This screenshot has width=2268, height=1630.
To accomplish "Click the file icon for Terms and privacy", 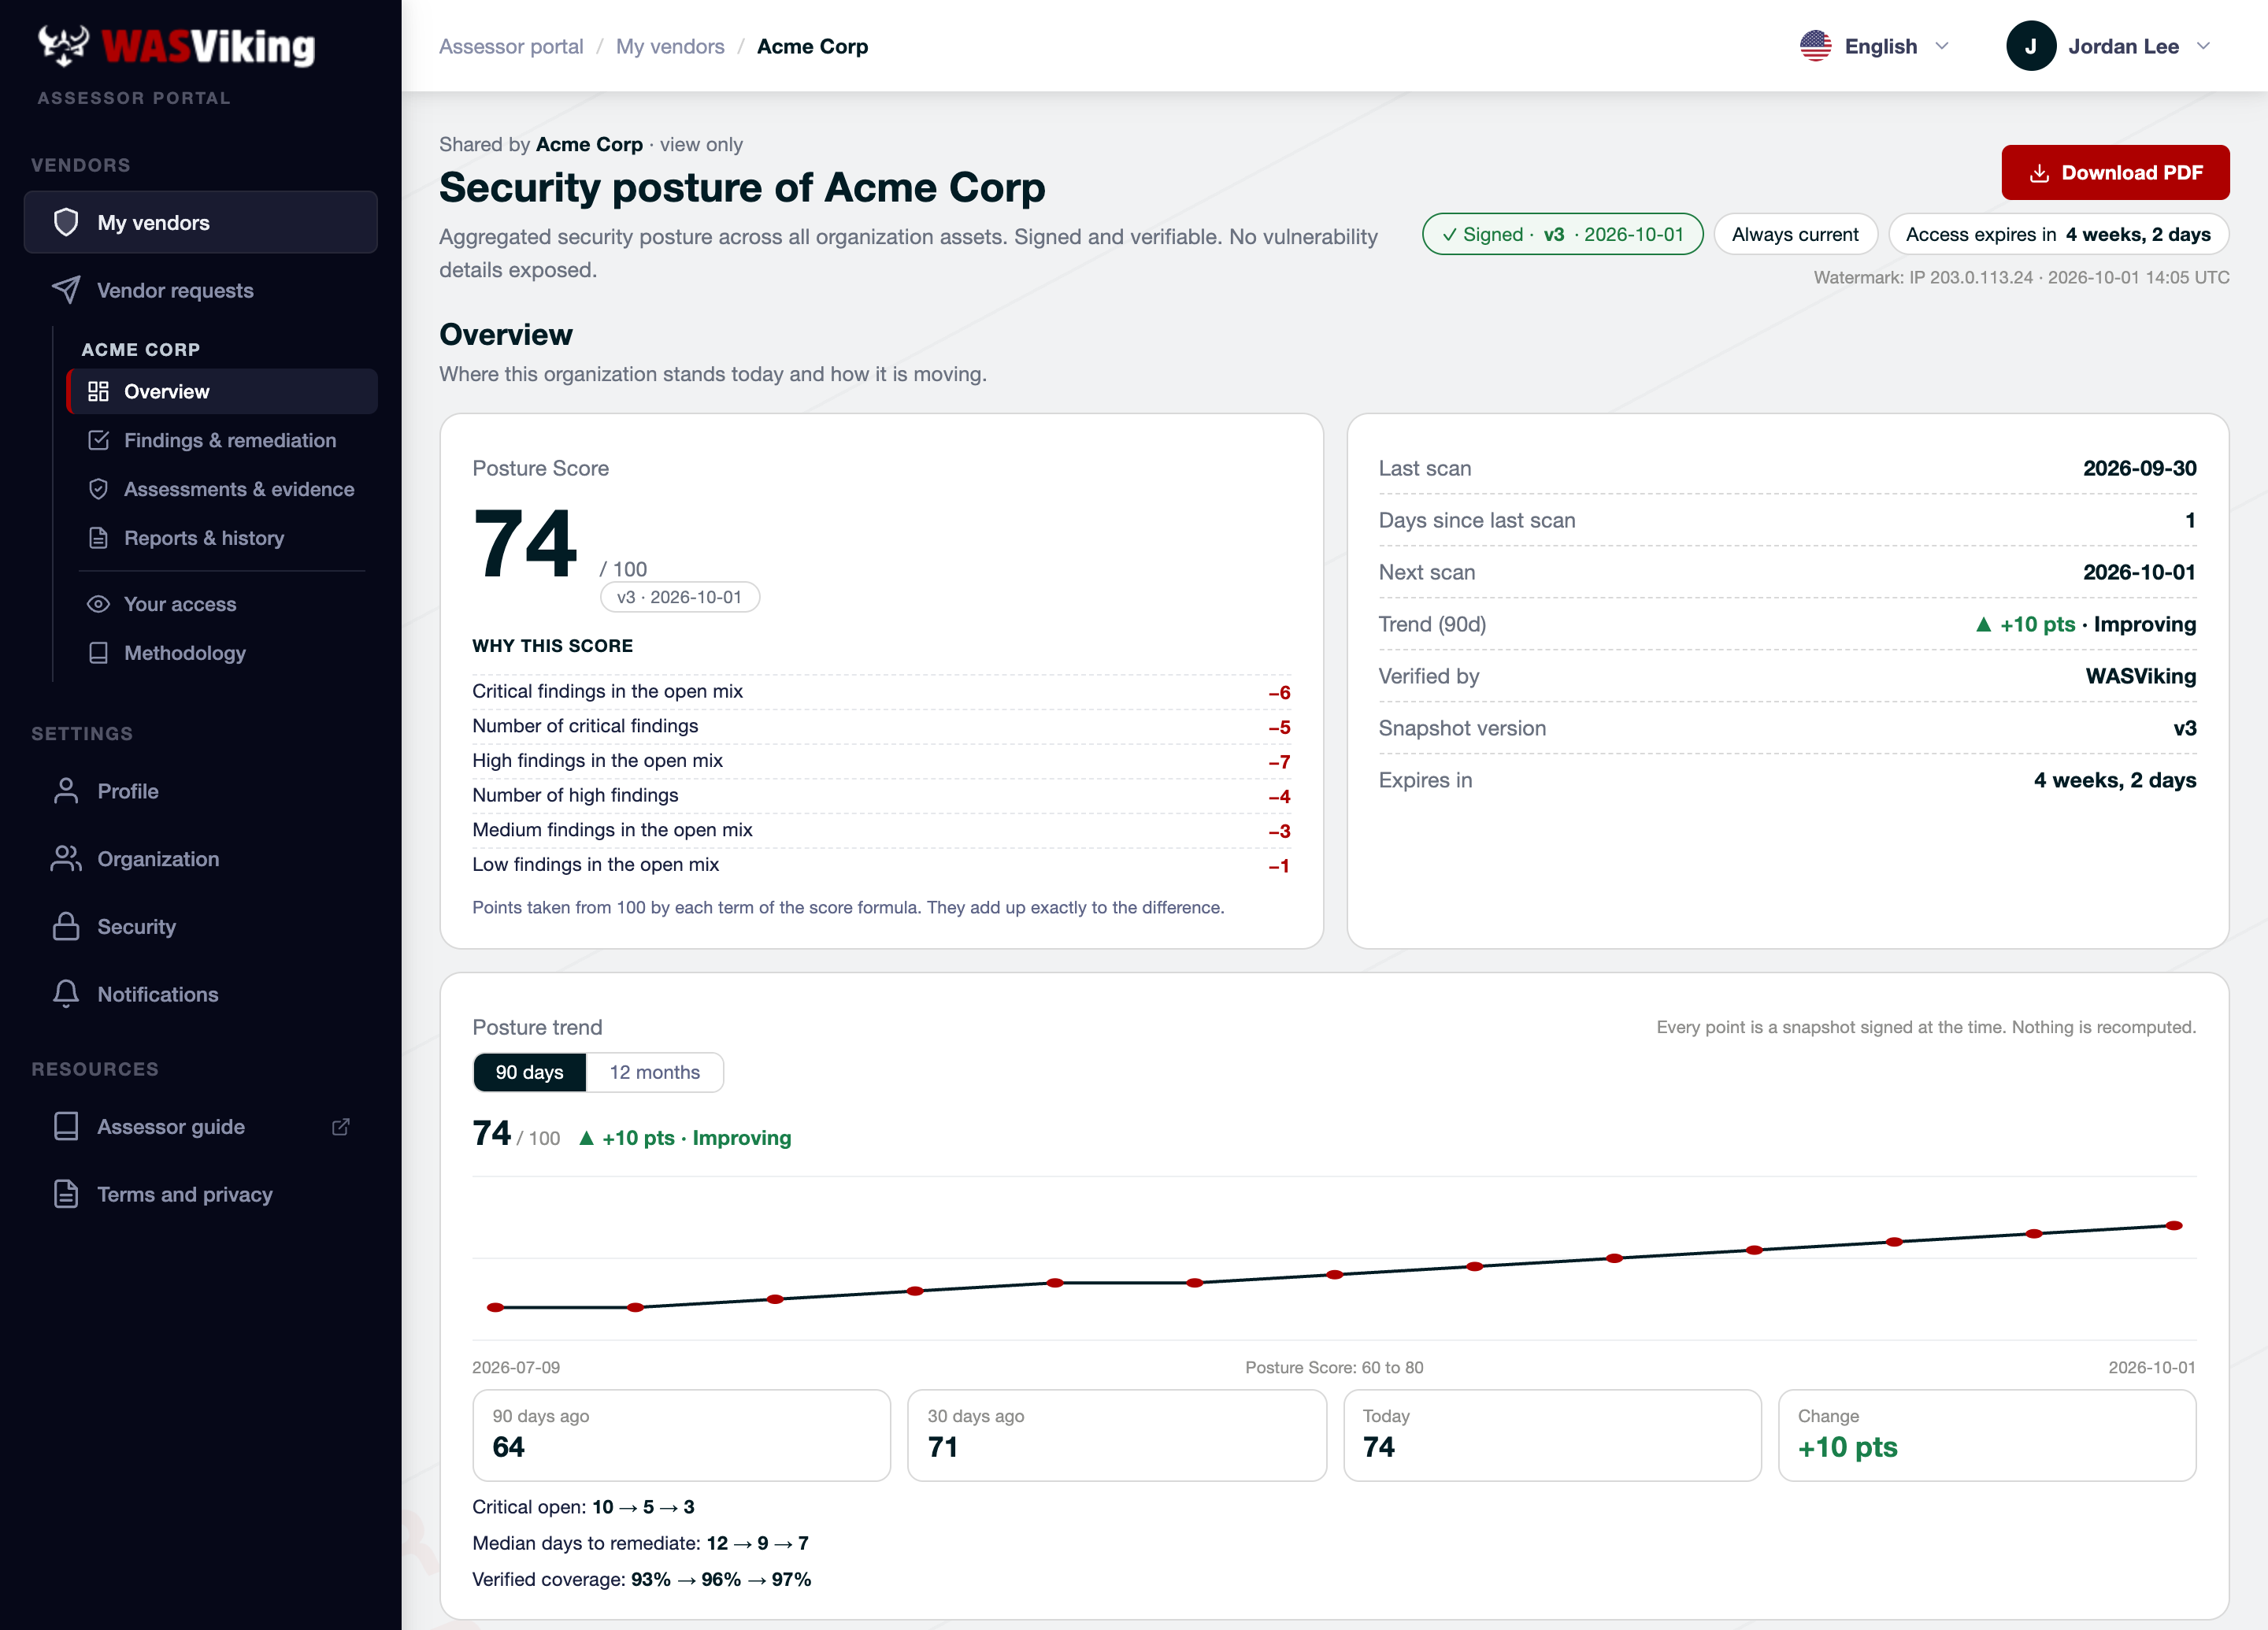I will (x=66, y=1194).
